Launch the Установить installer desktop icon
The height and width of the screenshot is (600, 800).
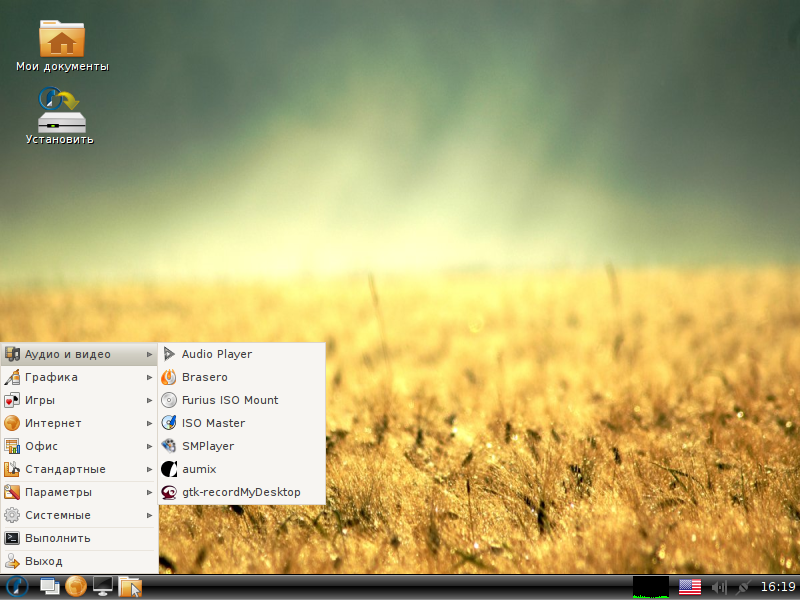pos(62,109)
